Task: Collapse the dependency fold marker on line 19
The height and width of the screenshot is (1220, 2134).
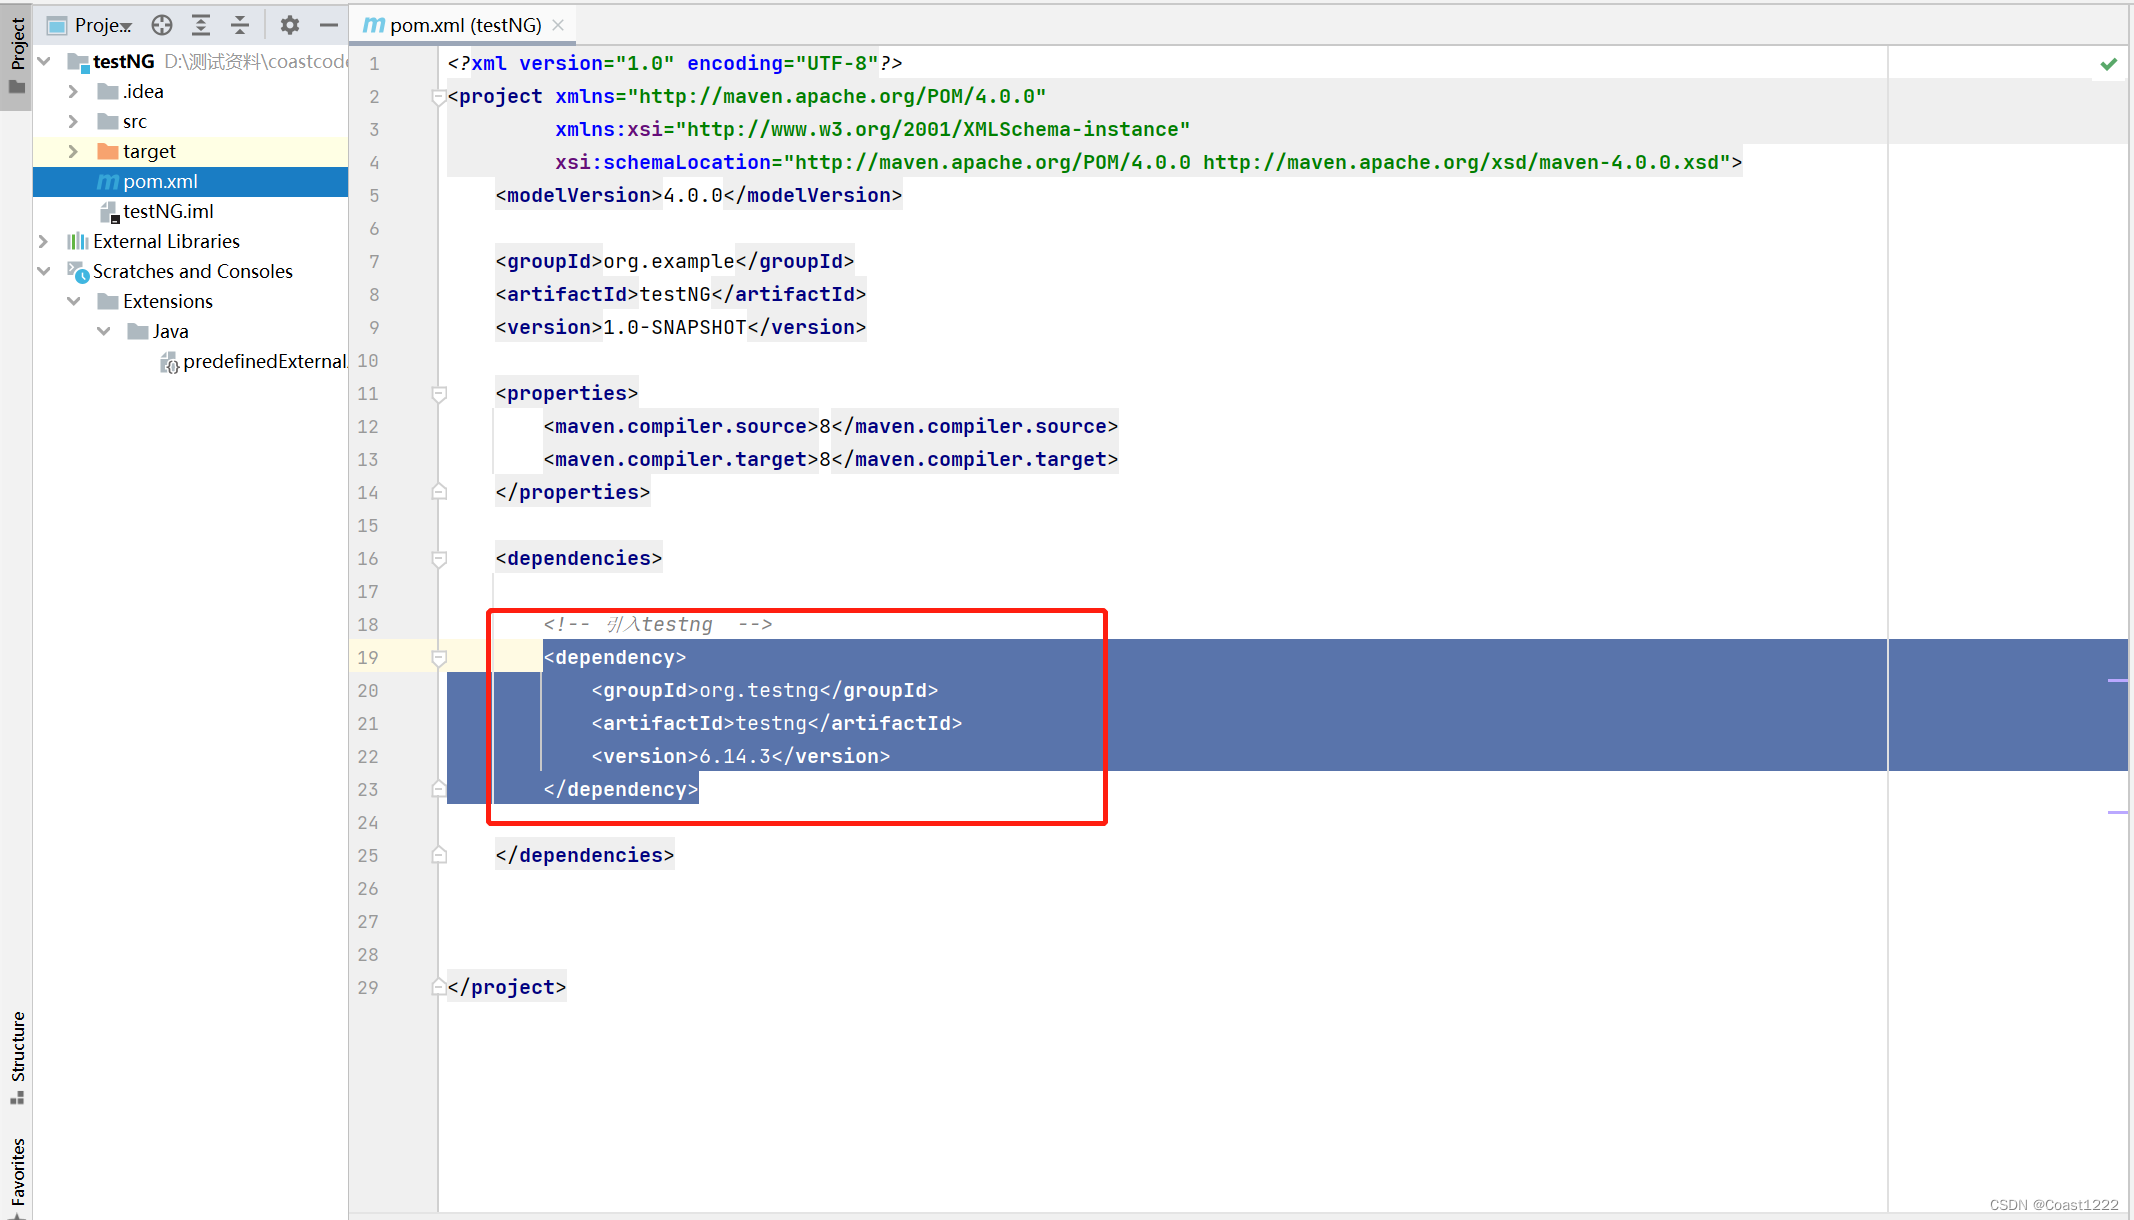Action: click(x=439, y=658)
